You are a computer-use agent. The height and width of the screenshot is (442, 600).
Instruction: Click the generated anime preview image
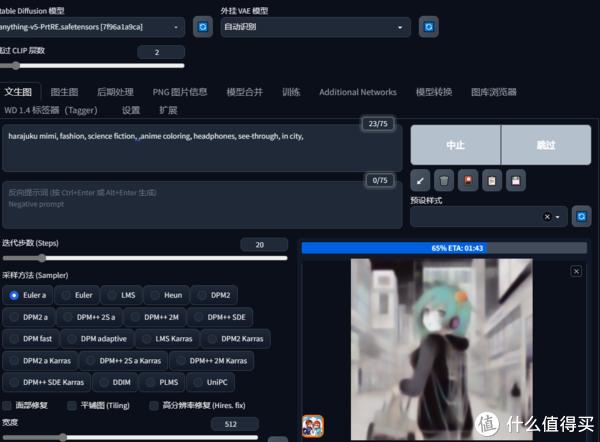point(442,349)
